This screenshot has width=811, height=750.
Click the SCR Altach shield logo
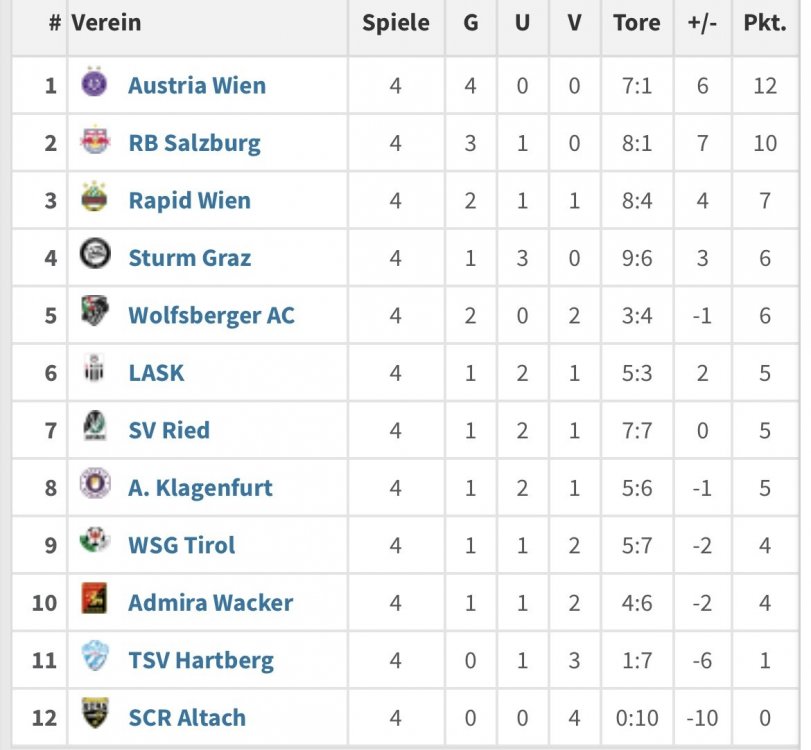[95, 713]
